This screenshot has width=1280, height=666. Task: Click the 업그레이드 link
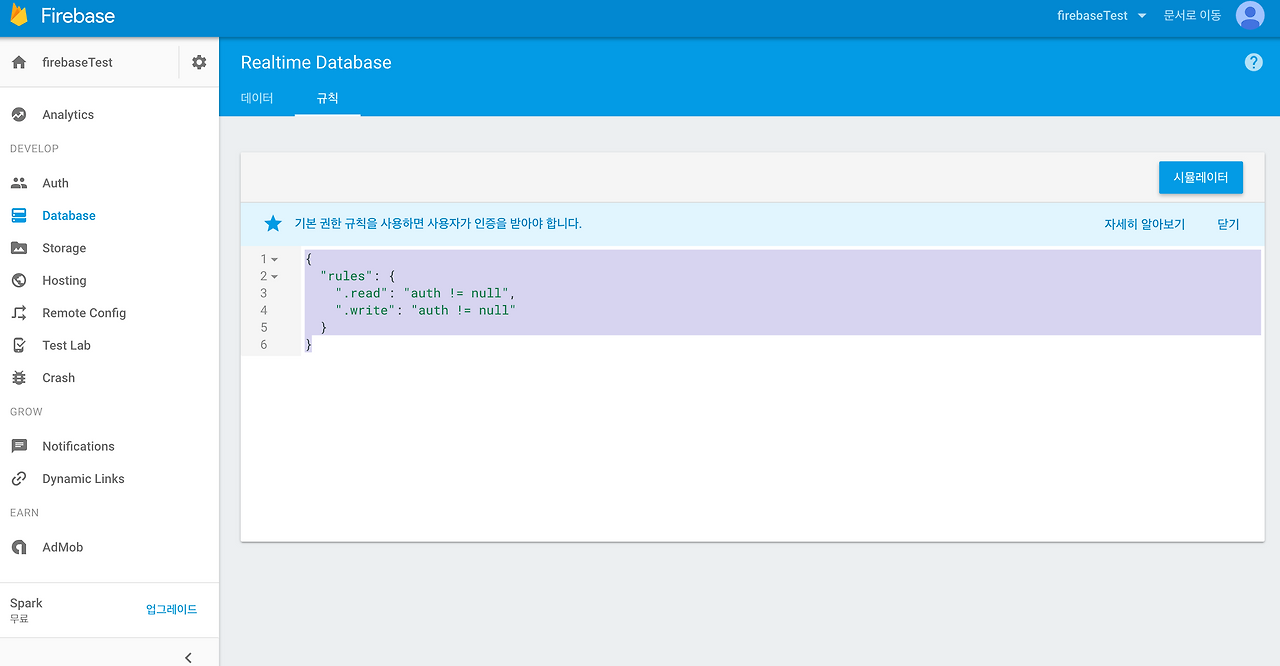pyautogui.click(x=172, y=609)
